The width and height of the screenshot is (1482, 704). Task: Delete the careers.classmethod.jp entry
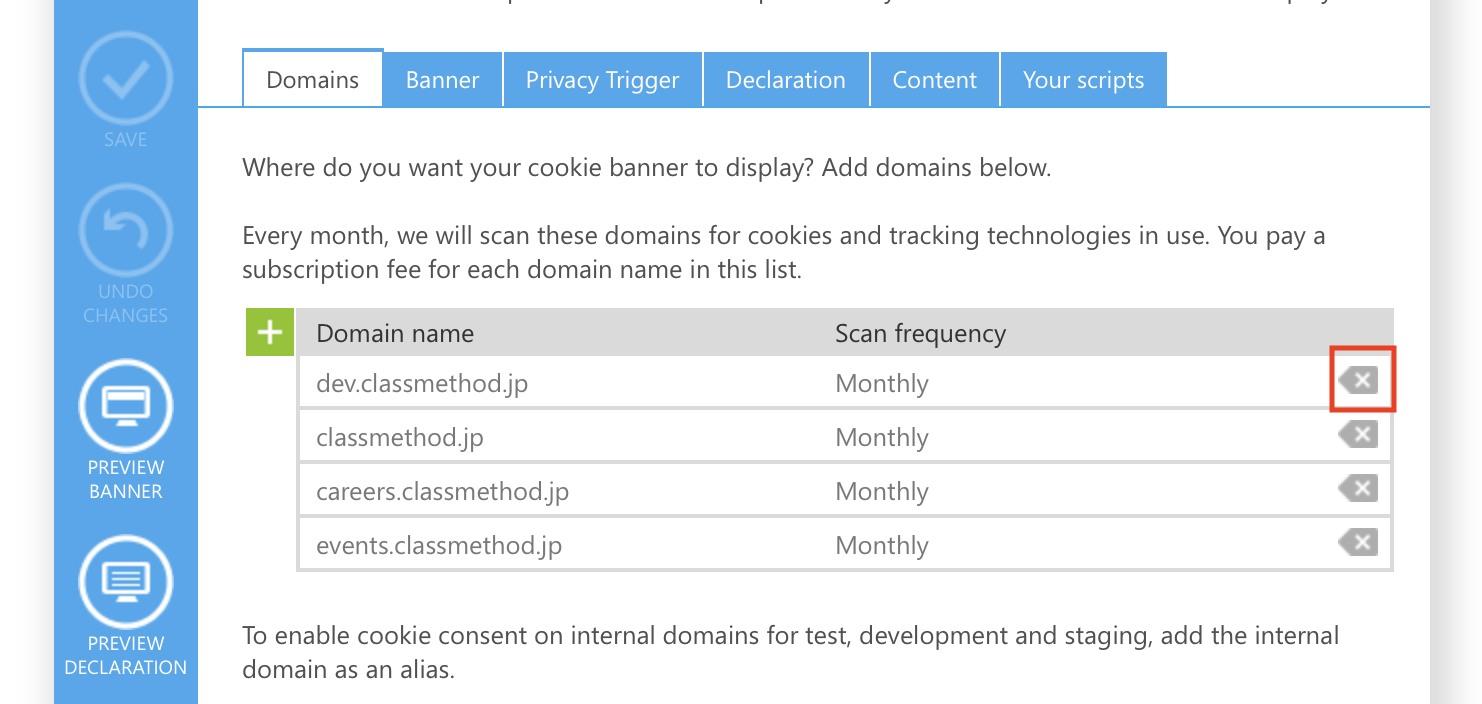coord(1358,488)
